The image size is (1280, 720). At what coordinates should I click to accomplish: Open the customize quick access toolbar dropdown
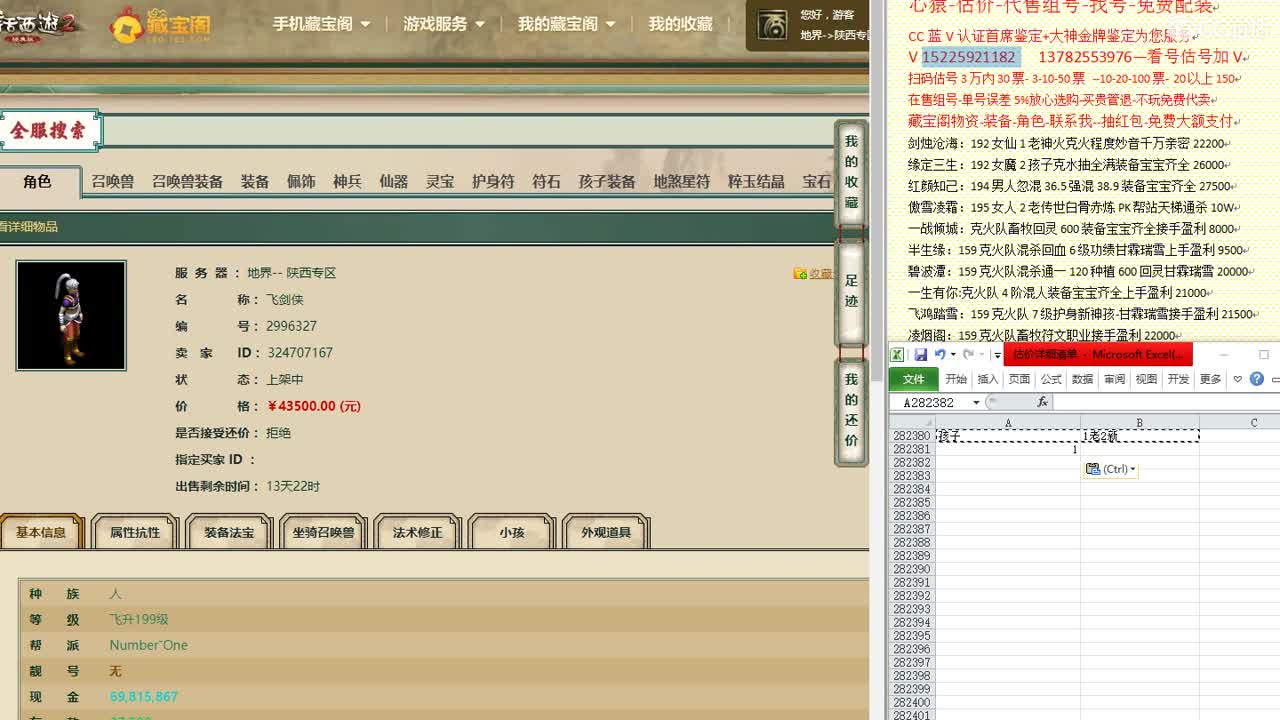pos(997,355)
